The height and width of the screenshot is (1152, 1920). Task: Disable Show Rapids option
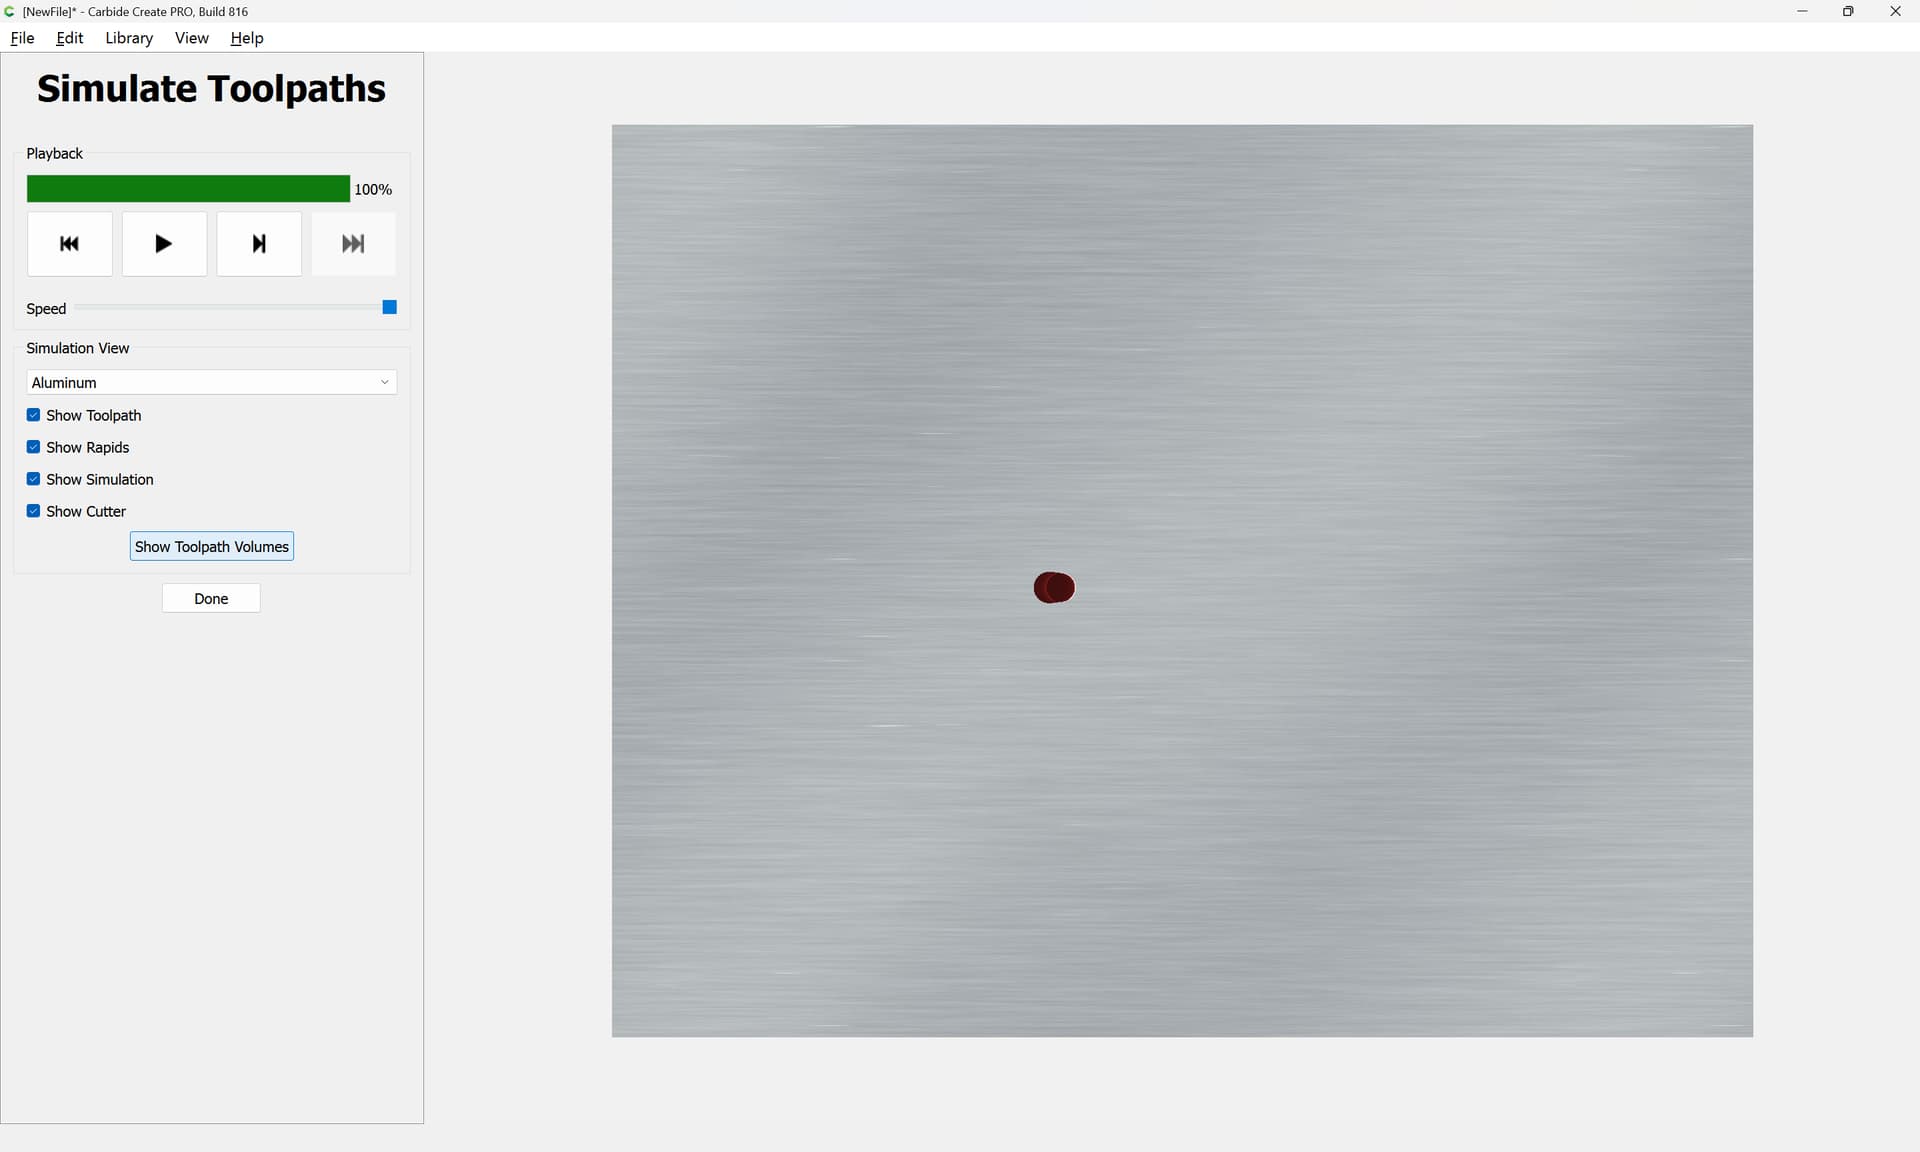(34, 447)
